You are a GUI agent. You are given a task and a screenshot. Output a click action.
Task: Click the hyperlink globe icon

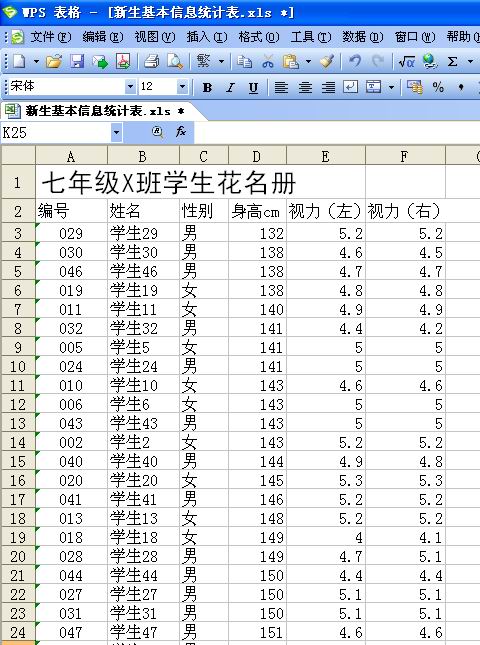coord(429,62)
